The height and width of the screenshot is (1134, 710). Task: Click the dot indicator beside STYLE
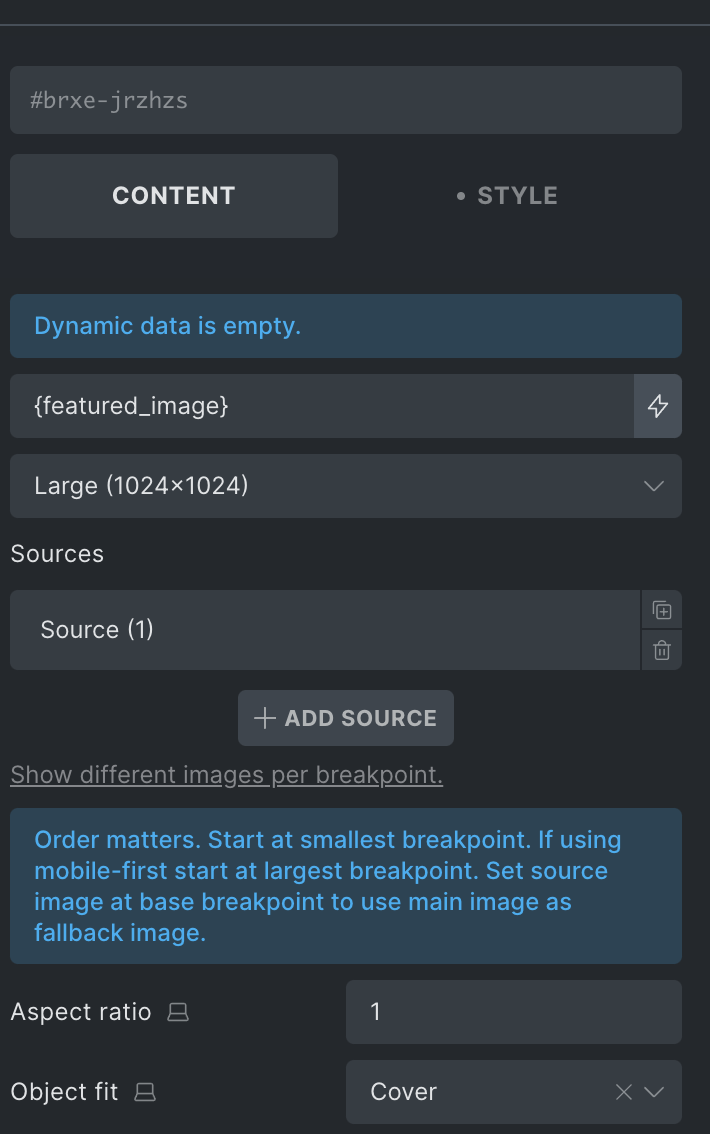tap(461, 196)
